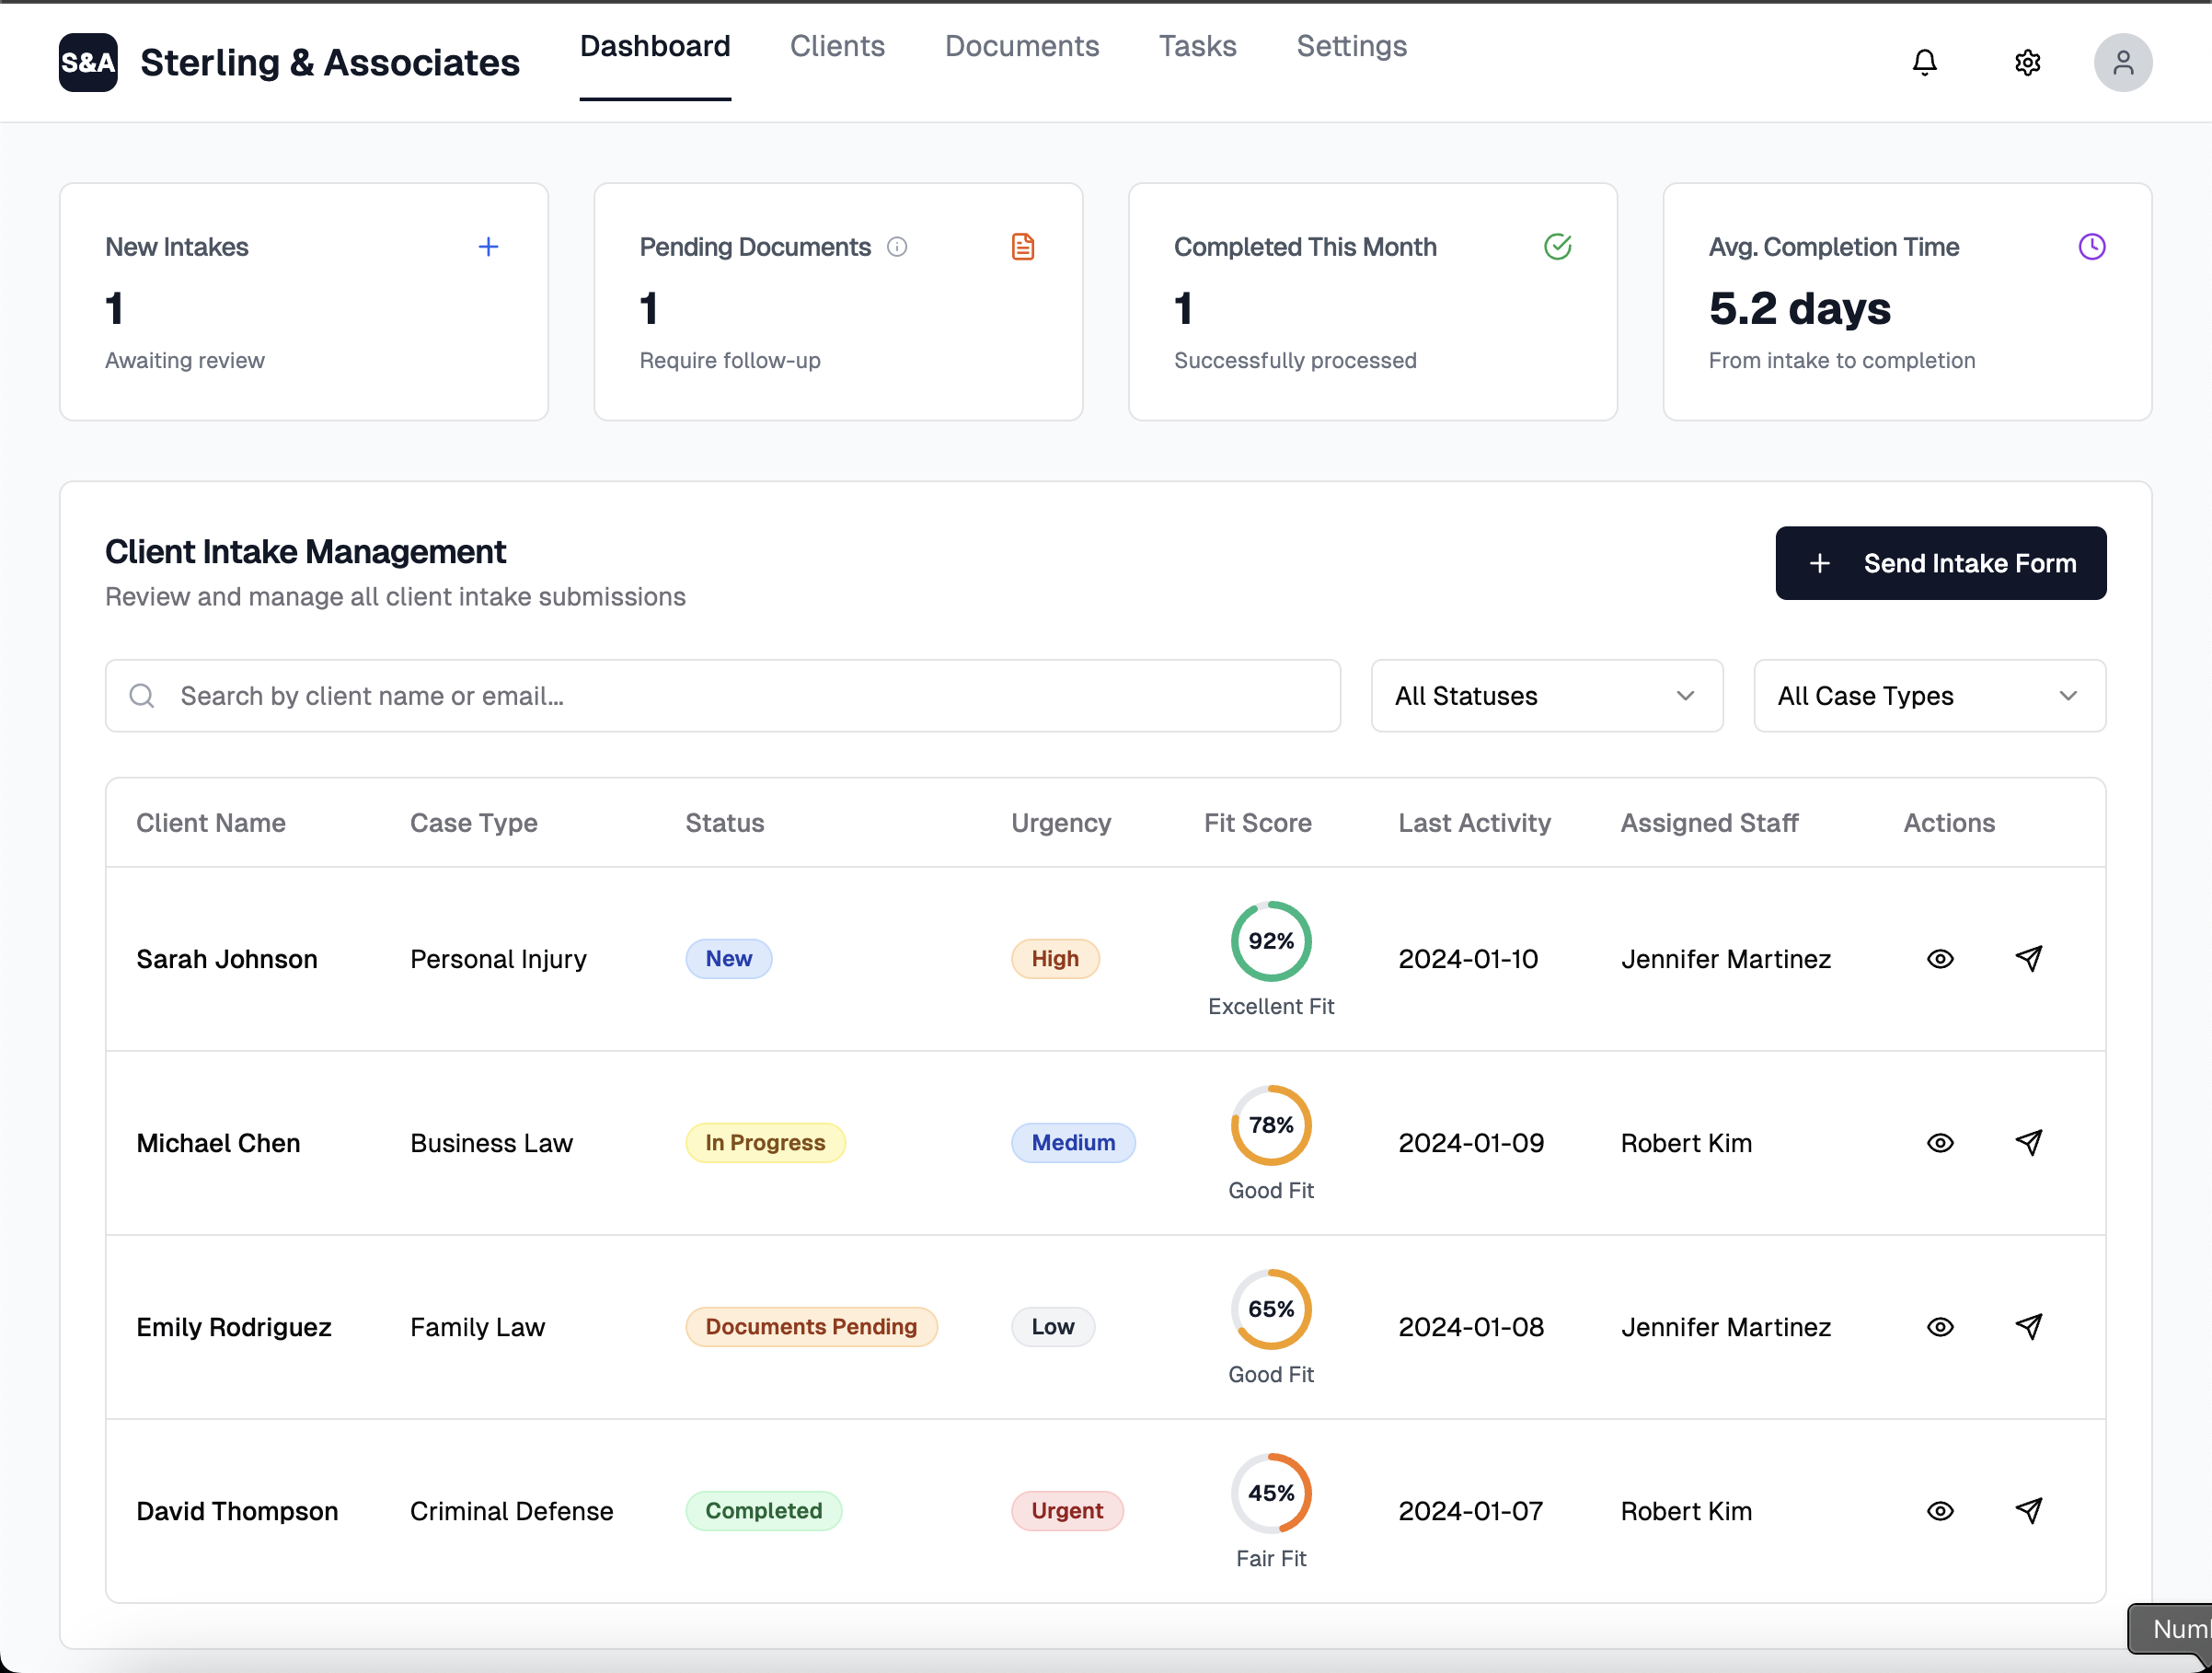
Task: Click the green checkmark on Completed This Month
Action: 1558,246
